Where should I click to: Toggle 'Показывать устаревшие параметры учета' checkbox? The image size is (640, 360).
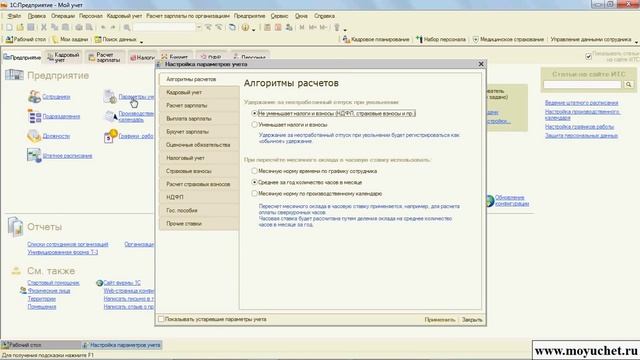161,319
